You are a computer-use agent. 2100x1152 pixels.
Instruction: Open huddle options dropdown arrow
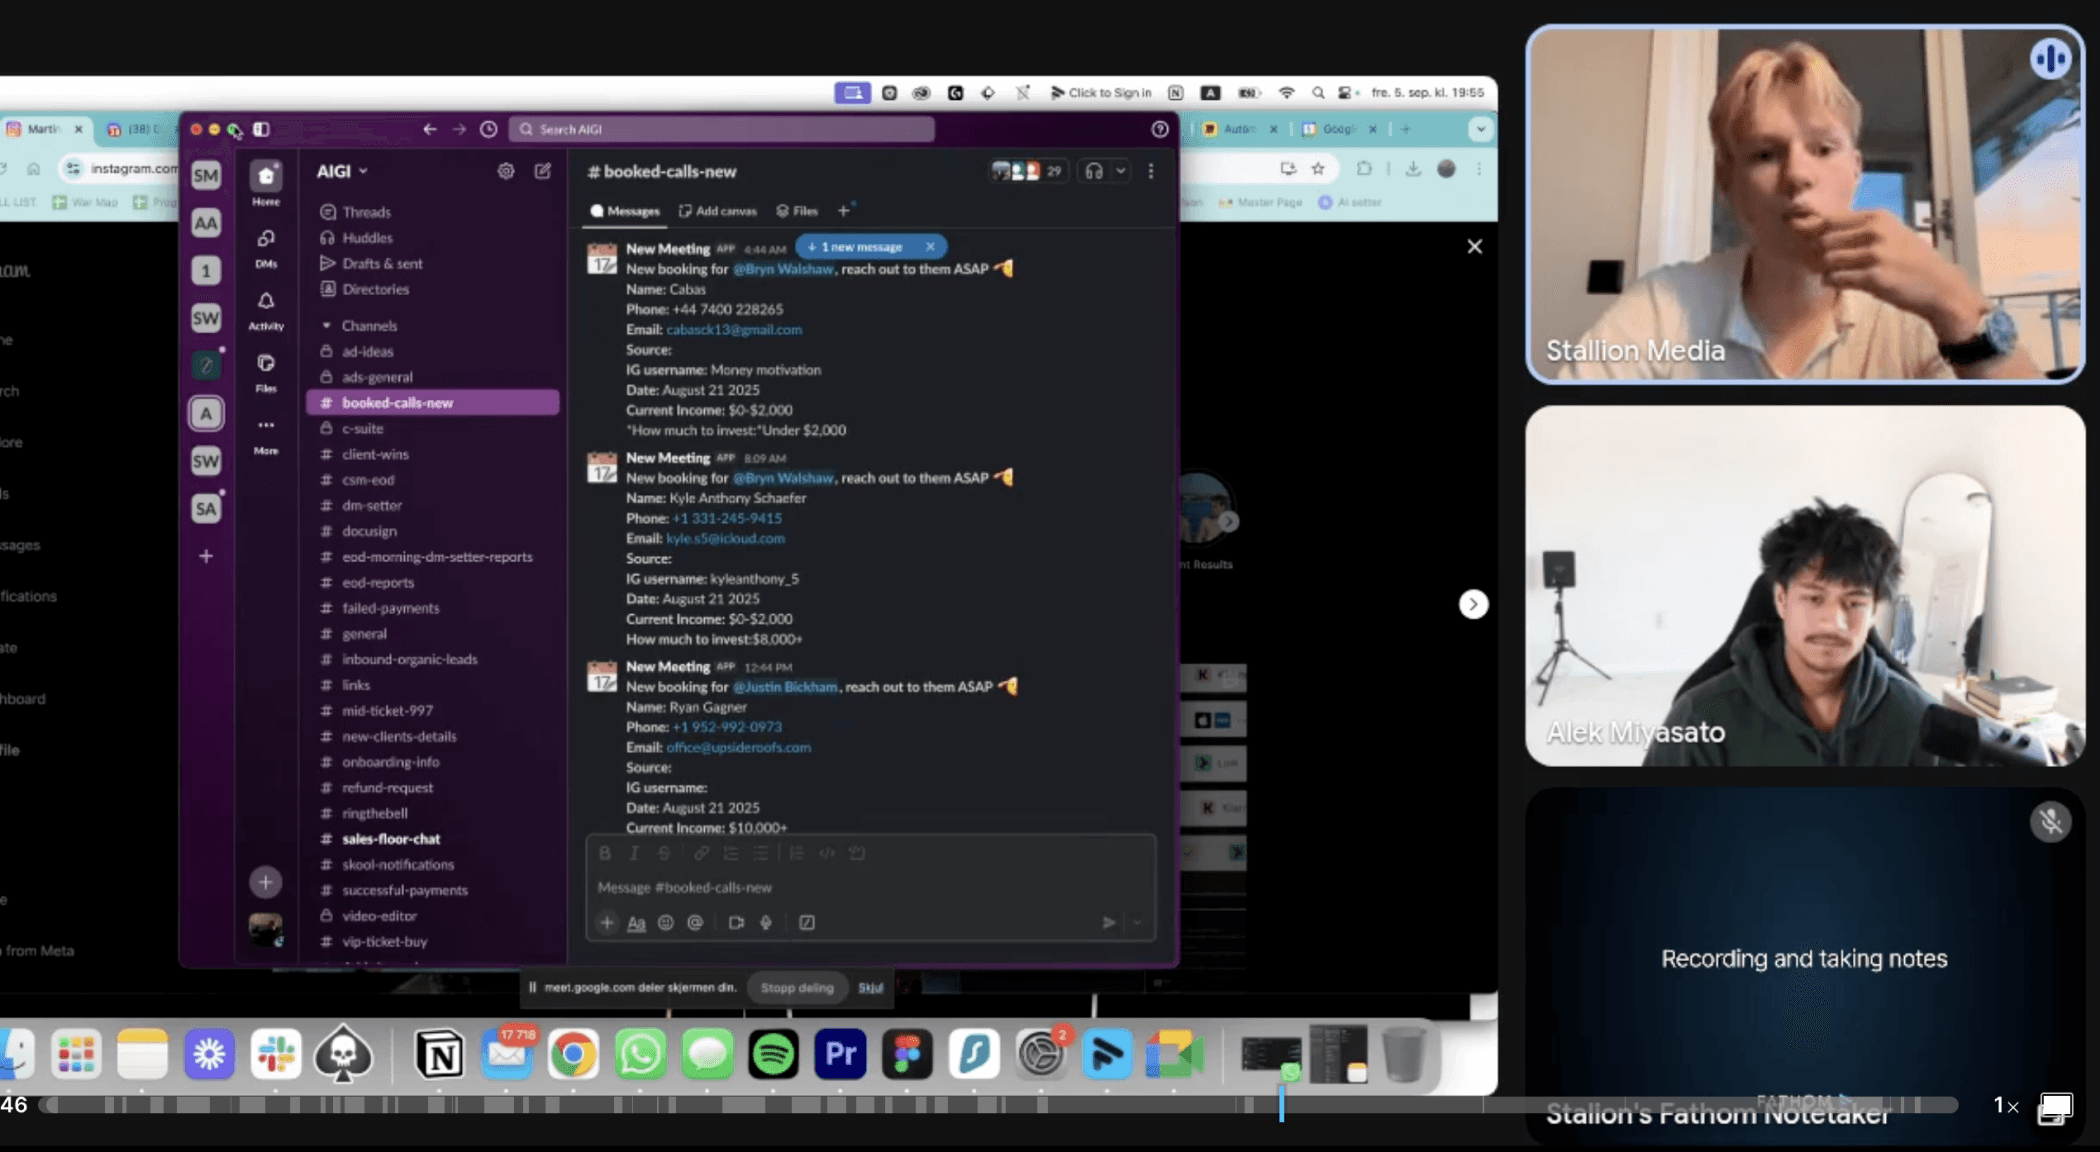pyautogui.click(x=1121, y=171)
